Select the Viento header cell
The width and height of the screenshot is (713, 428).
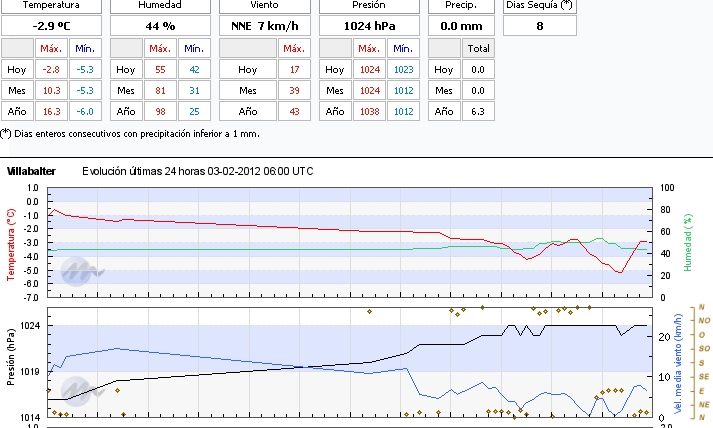[264, 5]
